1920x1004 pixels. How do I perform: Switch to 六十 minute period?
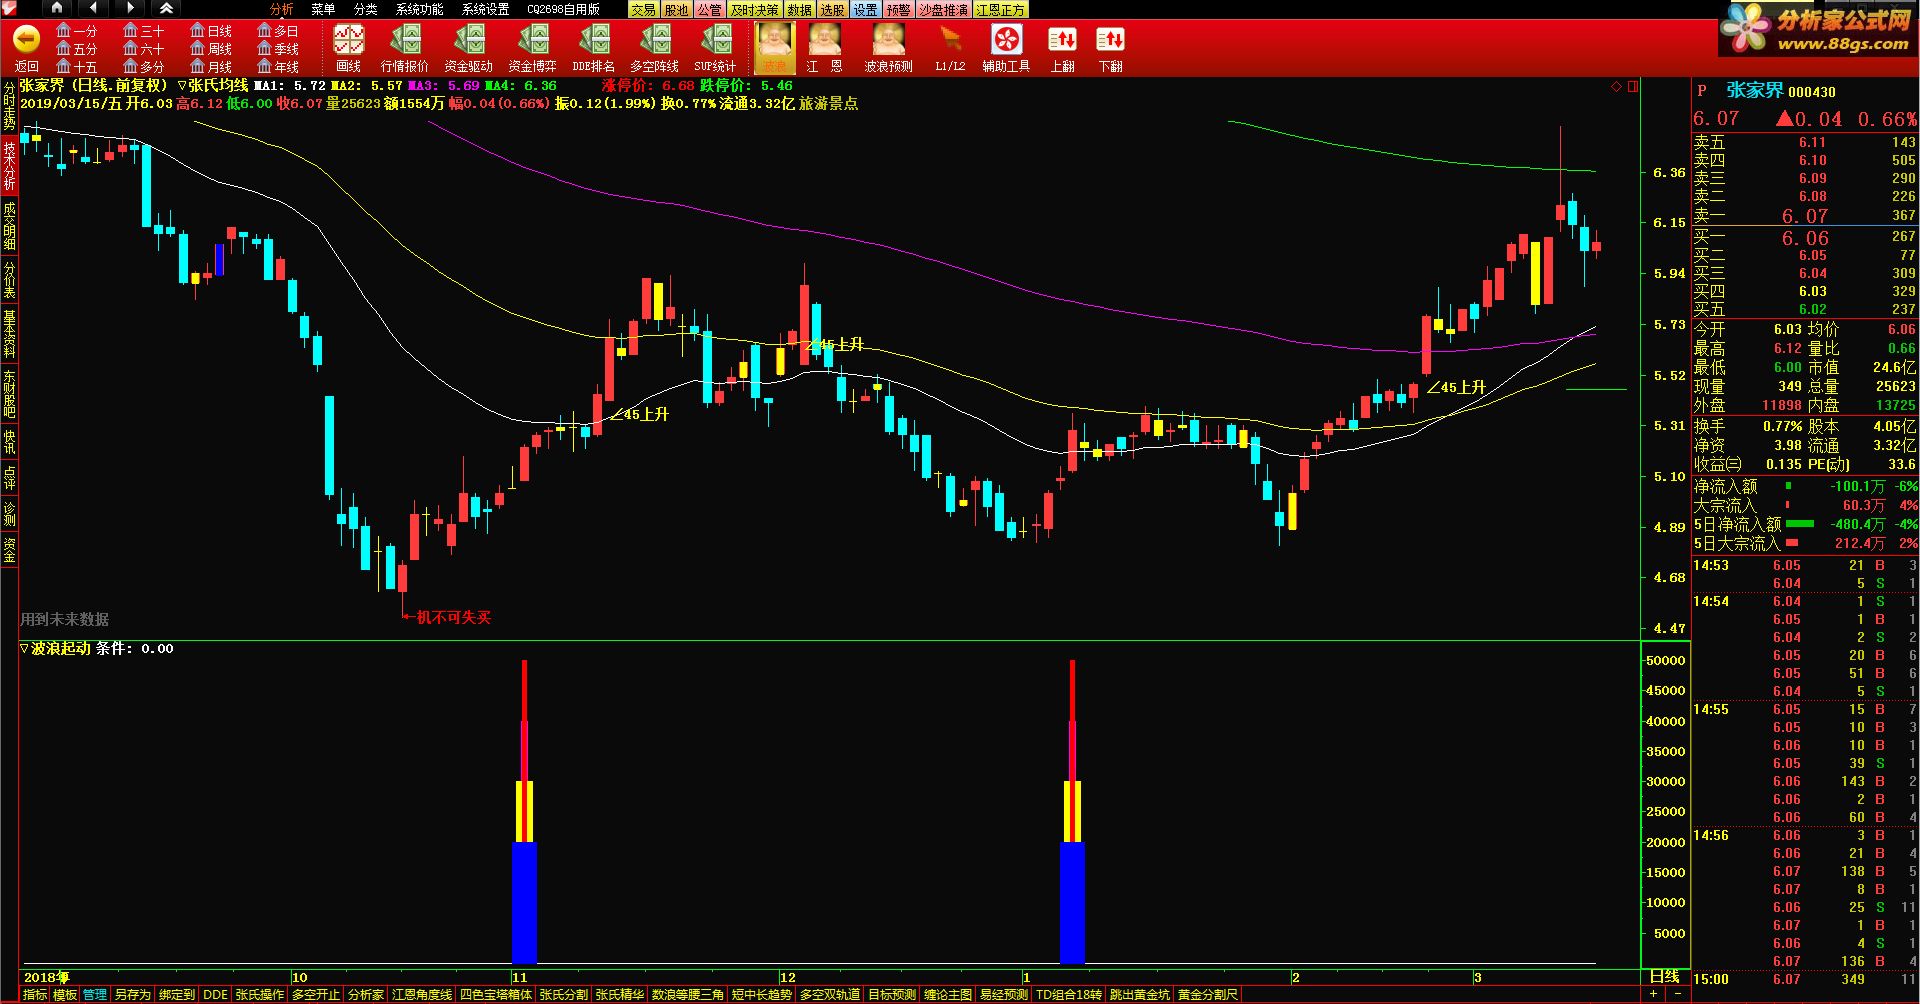144,49
